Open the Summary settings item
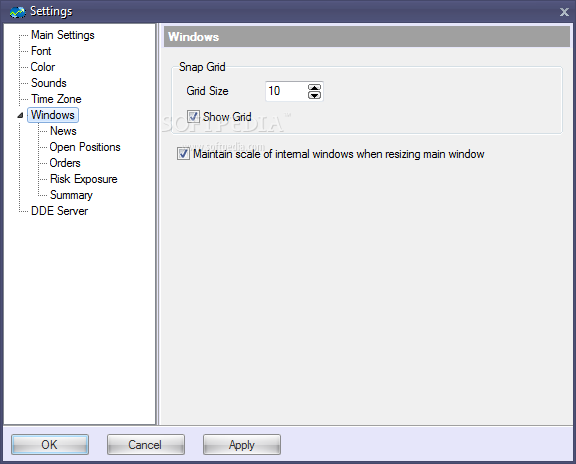The image size is (576, 464). (x=71, y=195)
